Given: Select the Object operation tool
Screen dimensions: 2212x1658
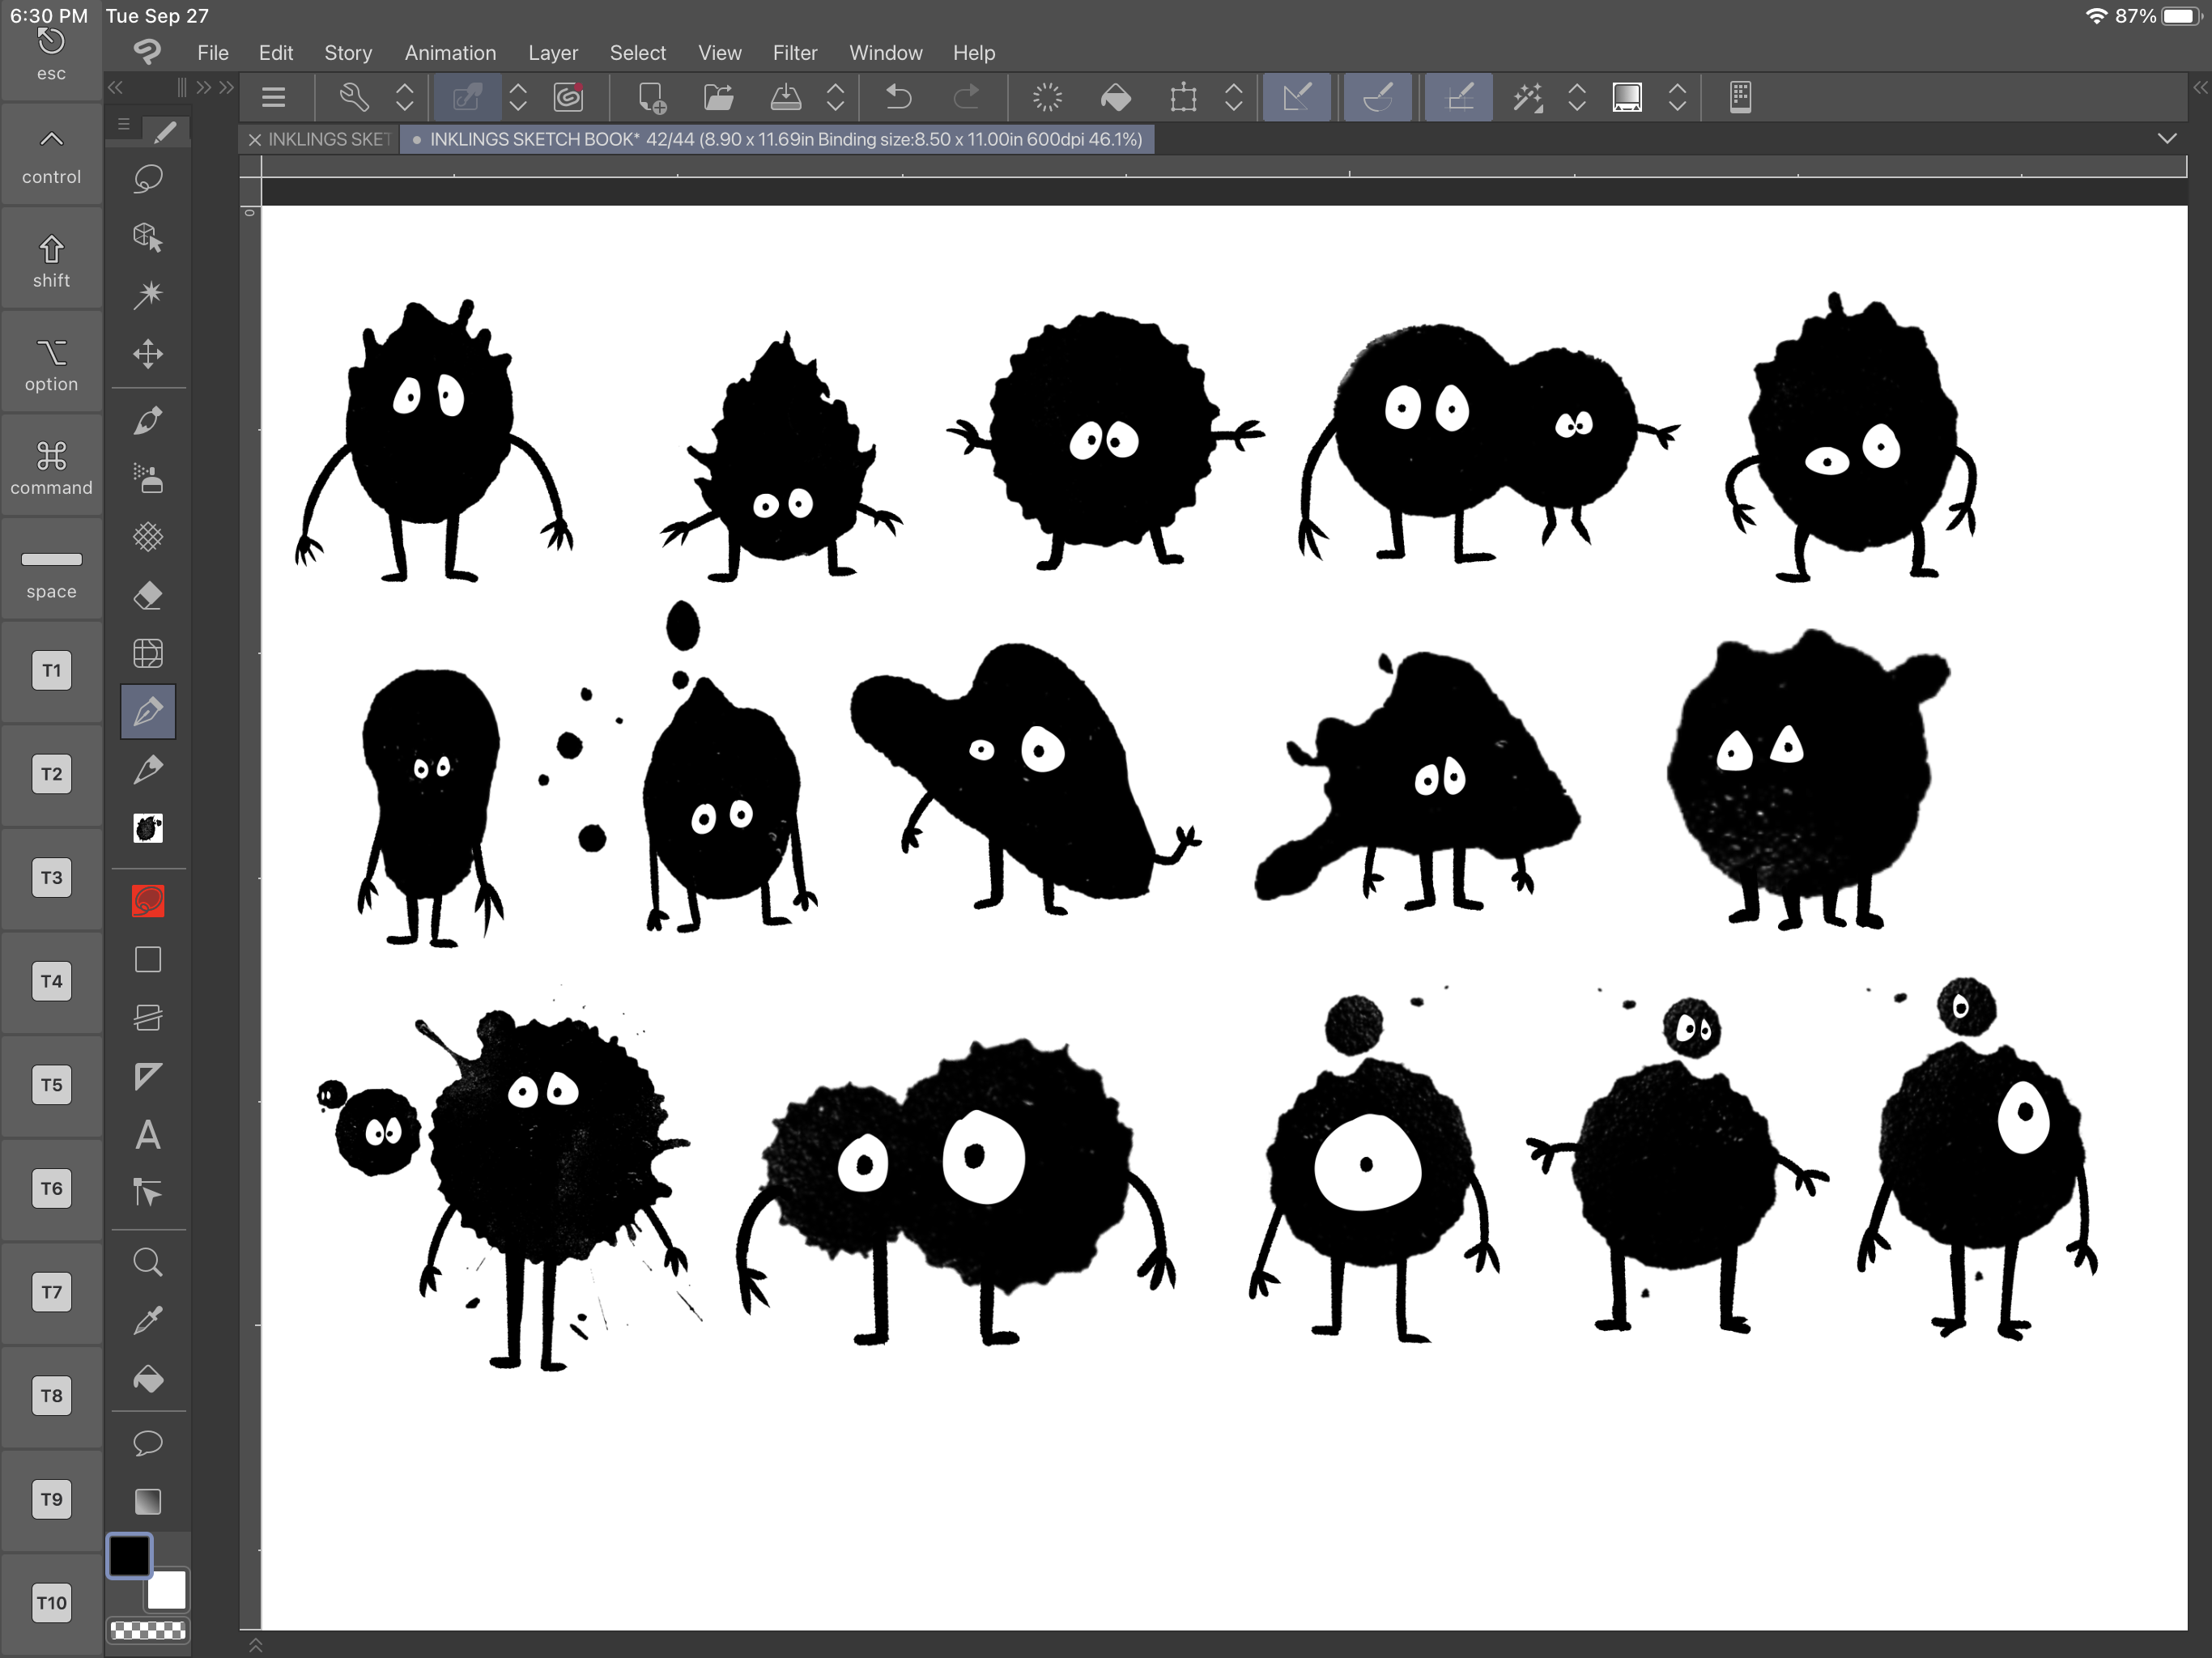Looking at the screenshot, I should (148, 237).
